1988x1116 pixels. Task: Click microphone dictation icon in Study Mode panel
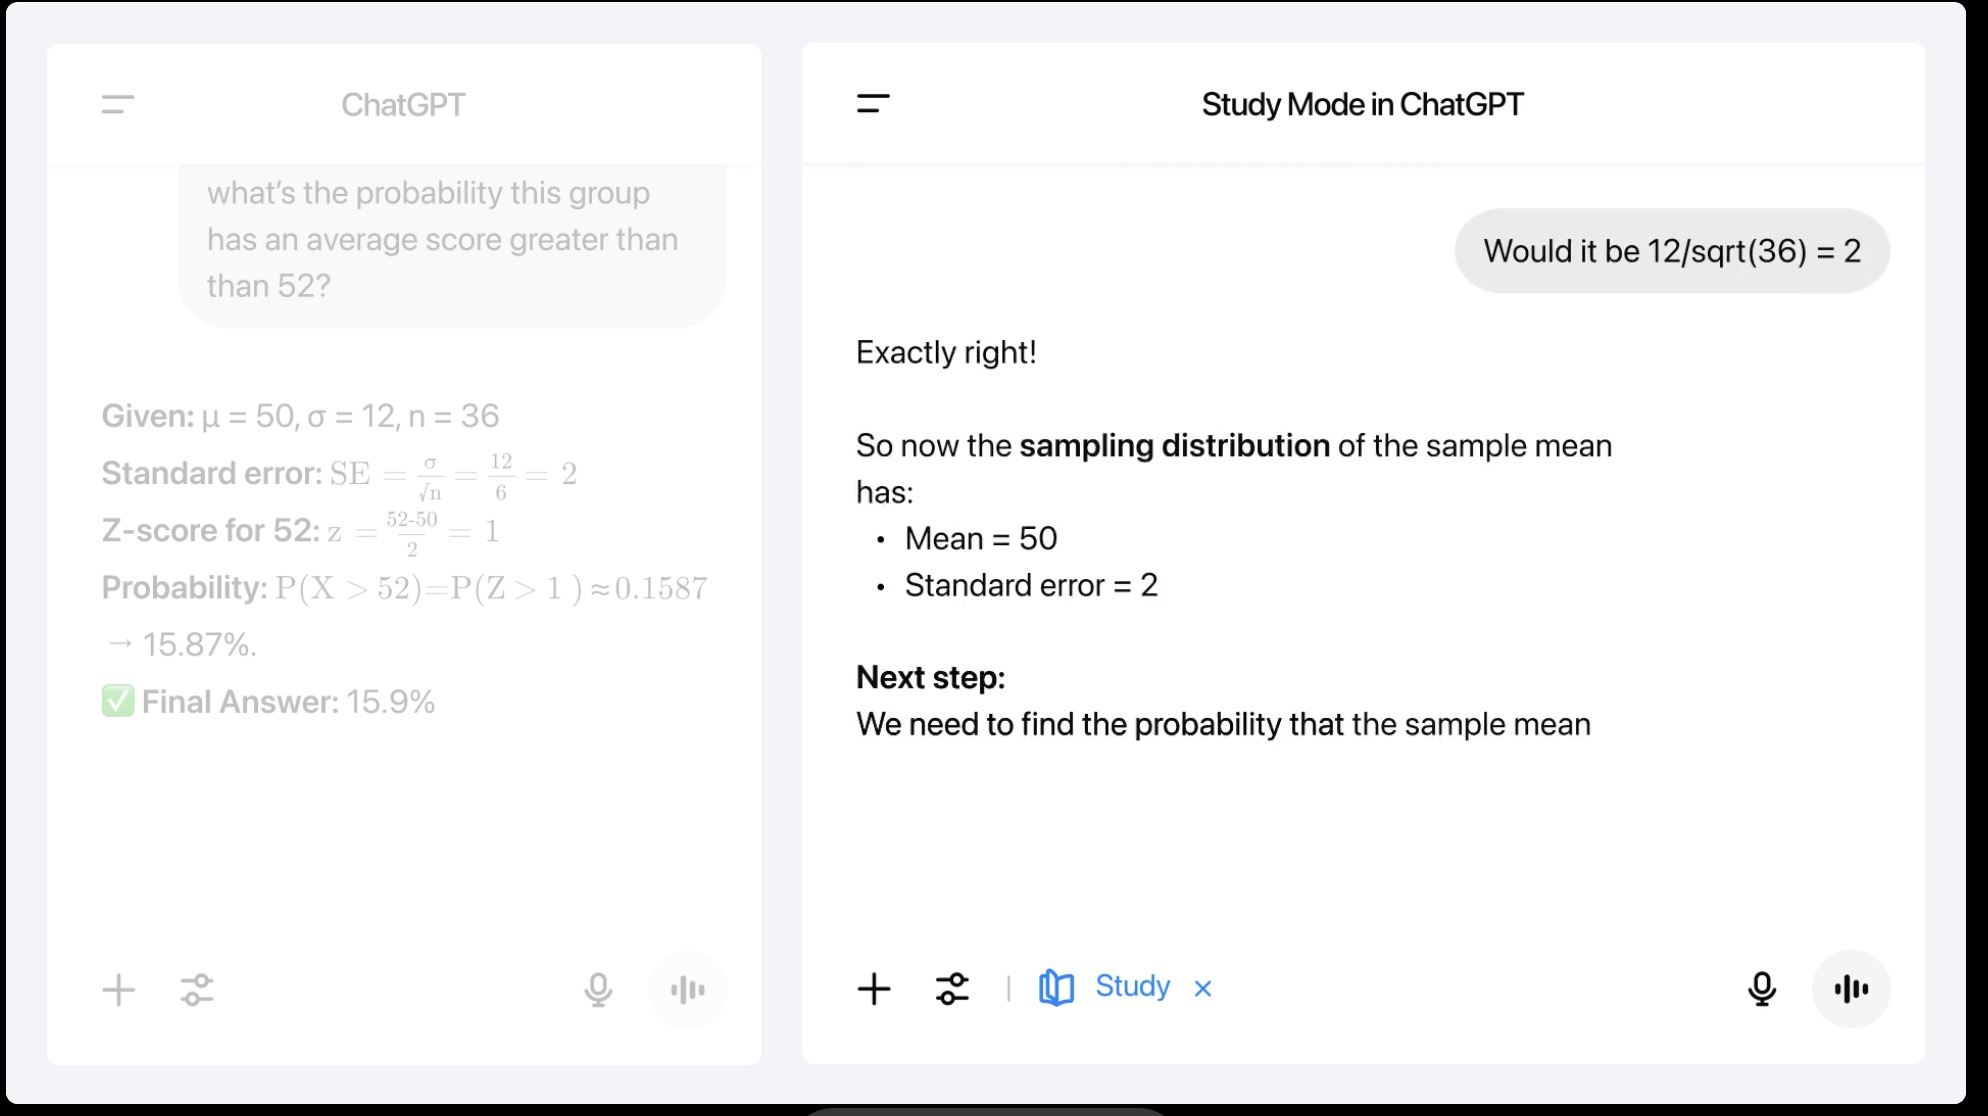(x=1762, y=989)
